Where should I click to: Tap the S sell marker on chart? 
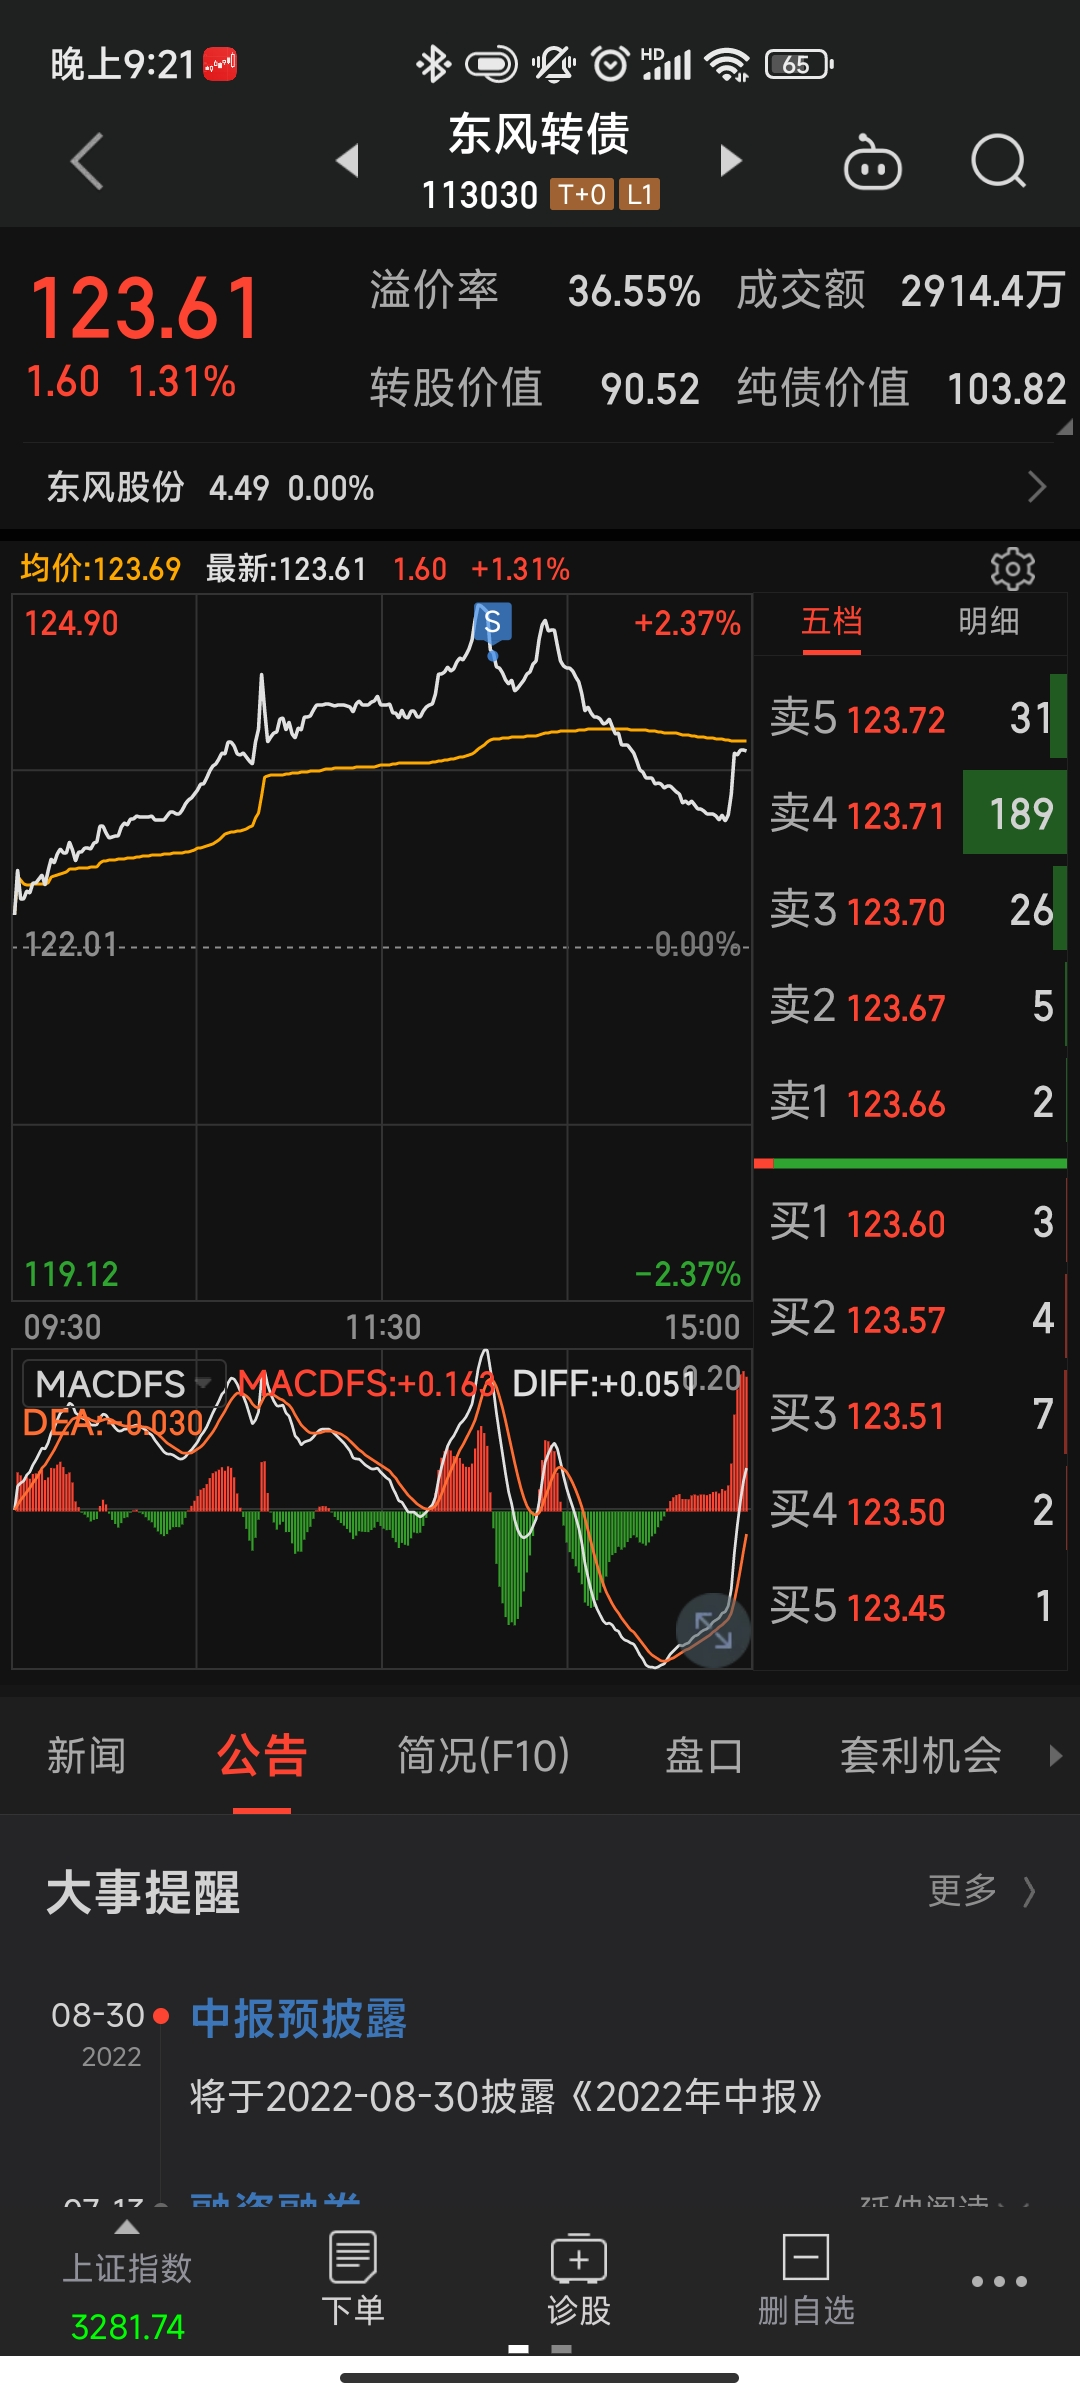coord(492,623)
